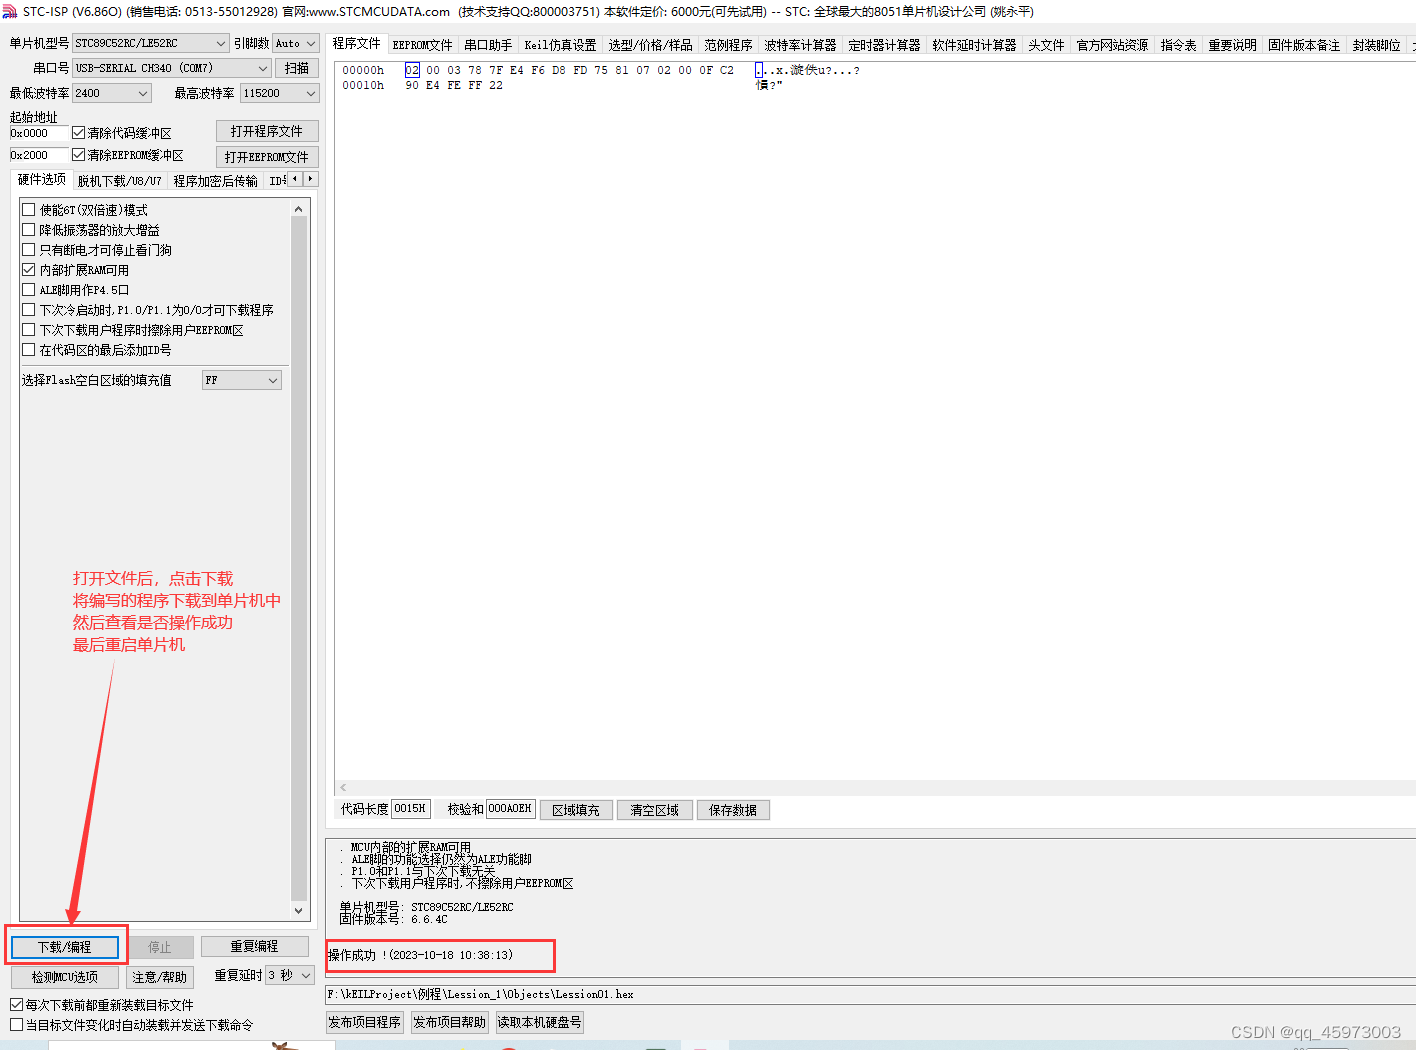This screenshot has height=1050, width=1416.
Task: Enable 下次冷启动时P1.0/P1.1 checkbox
Action: point(29,310)
